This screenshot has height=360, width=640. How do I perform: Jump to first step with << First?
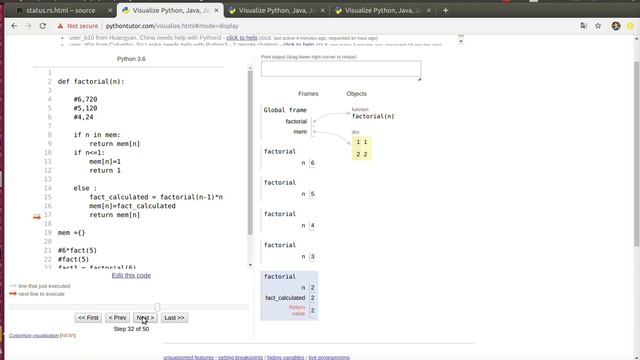tap(88, 318)
